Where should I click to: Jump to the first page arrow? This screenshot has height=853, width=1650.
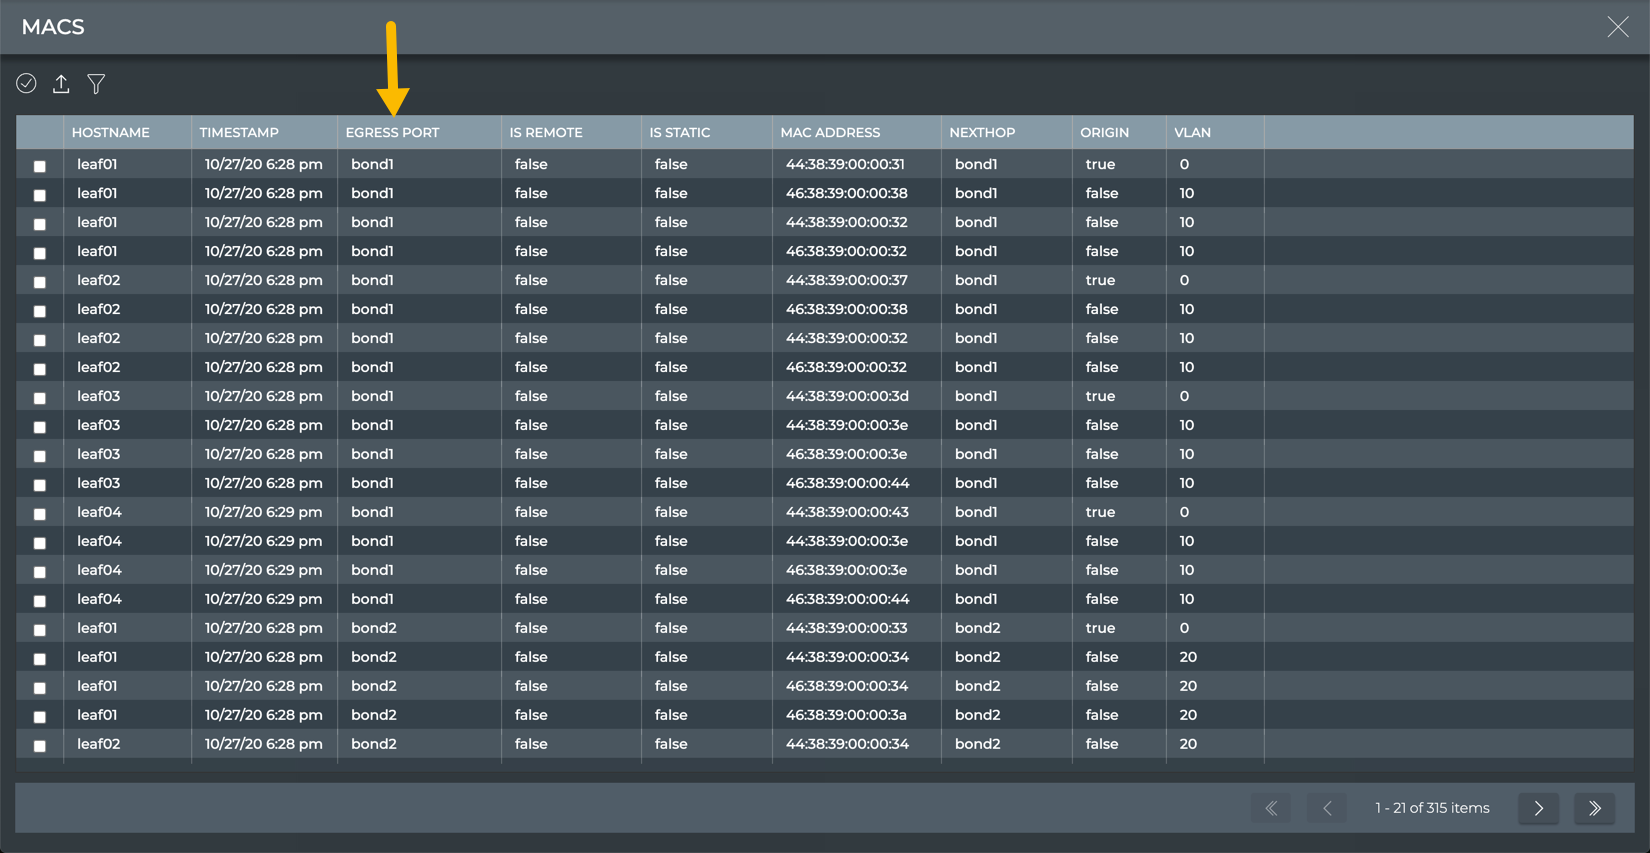[x=1271, y=808]
